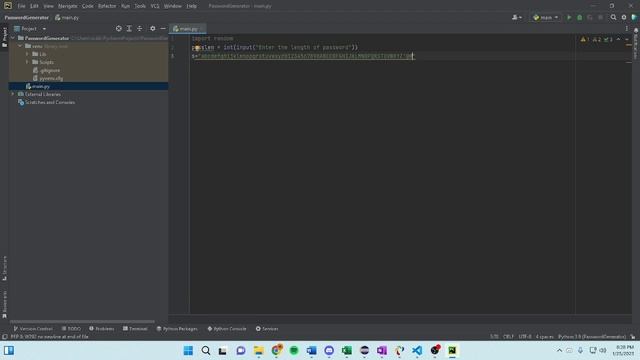Image resolution: width=640 pixels, height=360 pixels.
Task: Open Terminal tool window
Action: [x=135, y=329]
